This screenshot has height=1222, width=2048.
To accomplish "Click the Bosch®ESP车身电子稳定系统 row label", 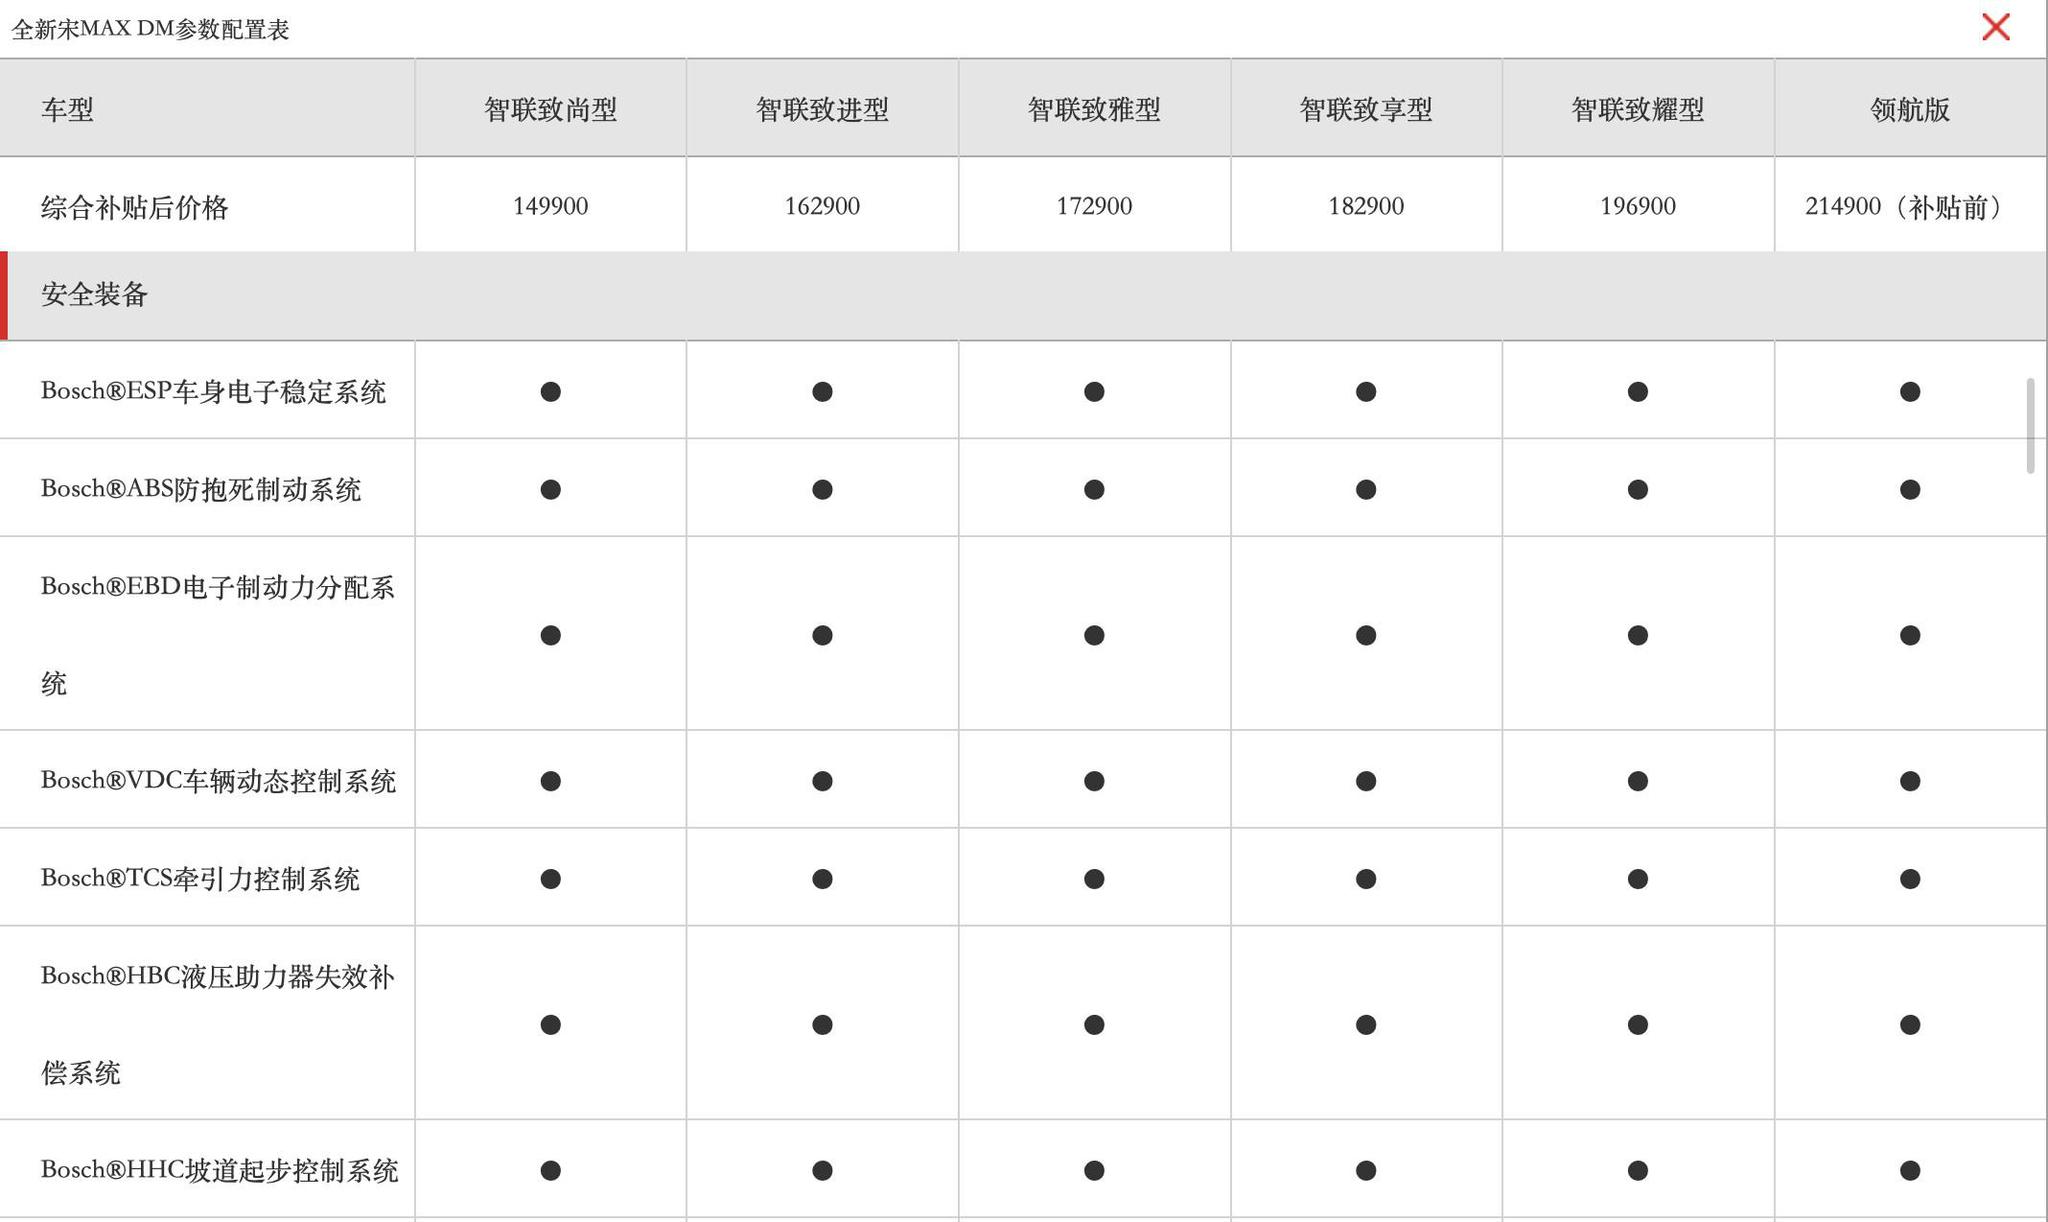I will pos(213,391).
